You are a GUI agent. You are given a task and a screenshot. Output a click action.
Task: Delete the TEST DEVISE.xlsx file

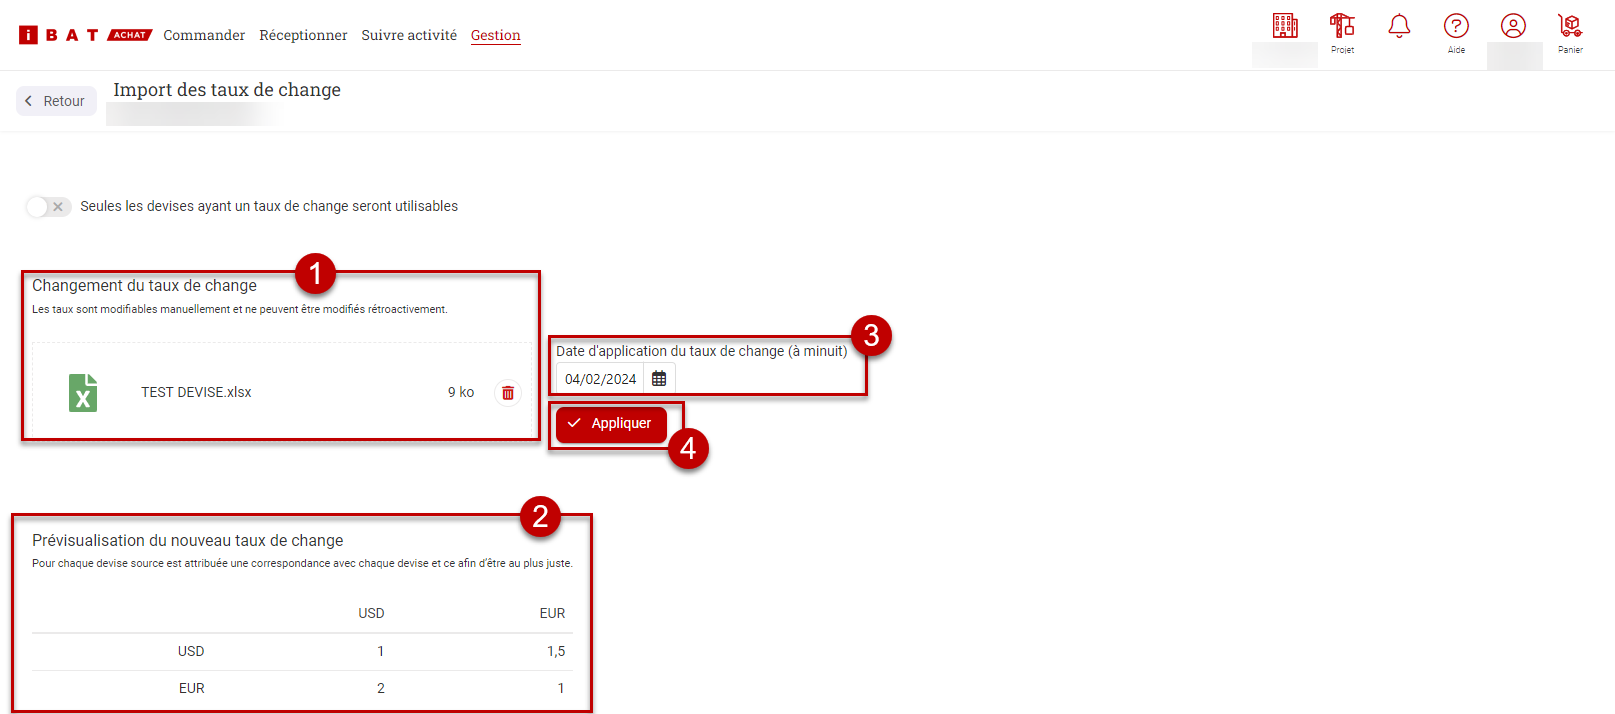508,393
